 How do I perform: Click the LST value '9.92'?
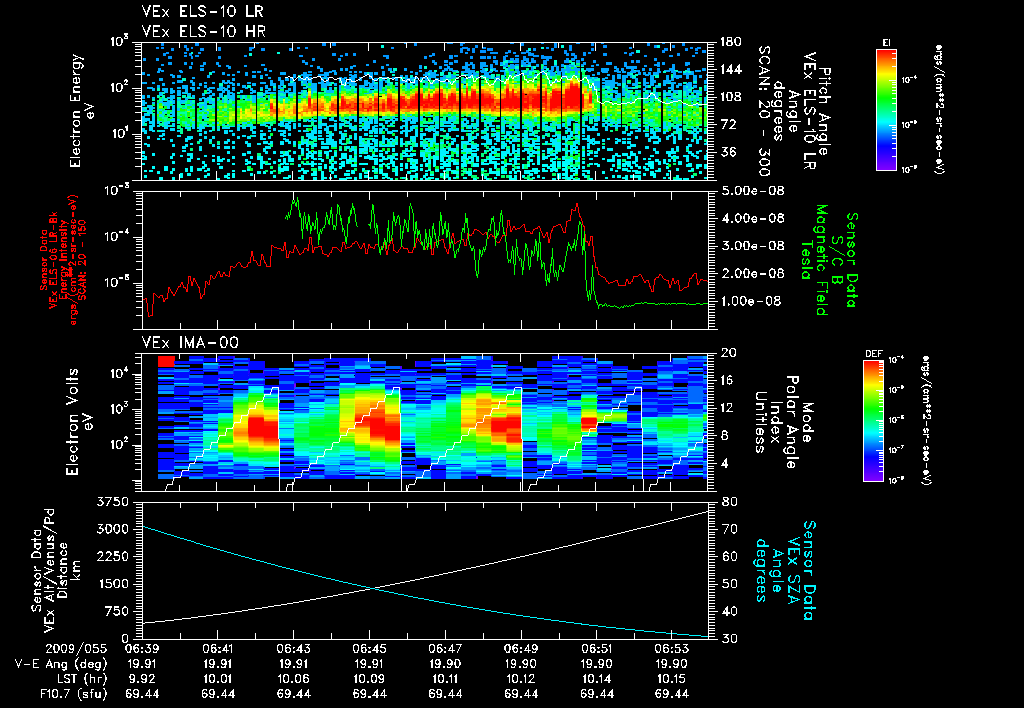coord(142,679)
